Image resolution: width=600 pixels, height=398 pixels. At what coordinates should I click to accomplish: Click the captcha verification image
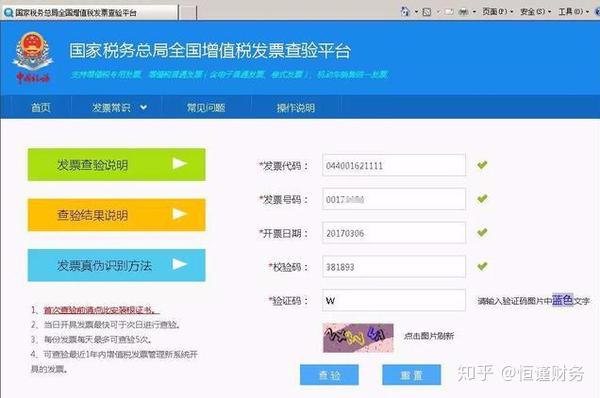[x=358, y=338]
